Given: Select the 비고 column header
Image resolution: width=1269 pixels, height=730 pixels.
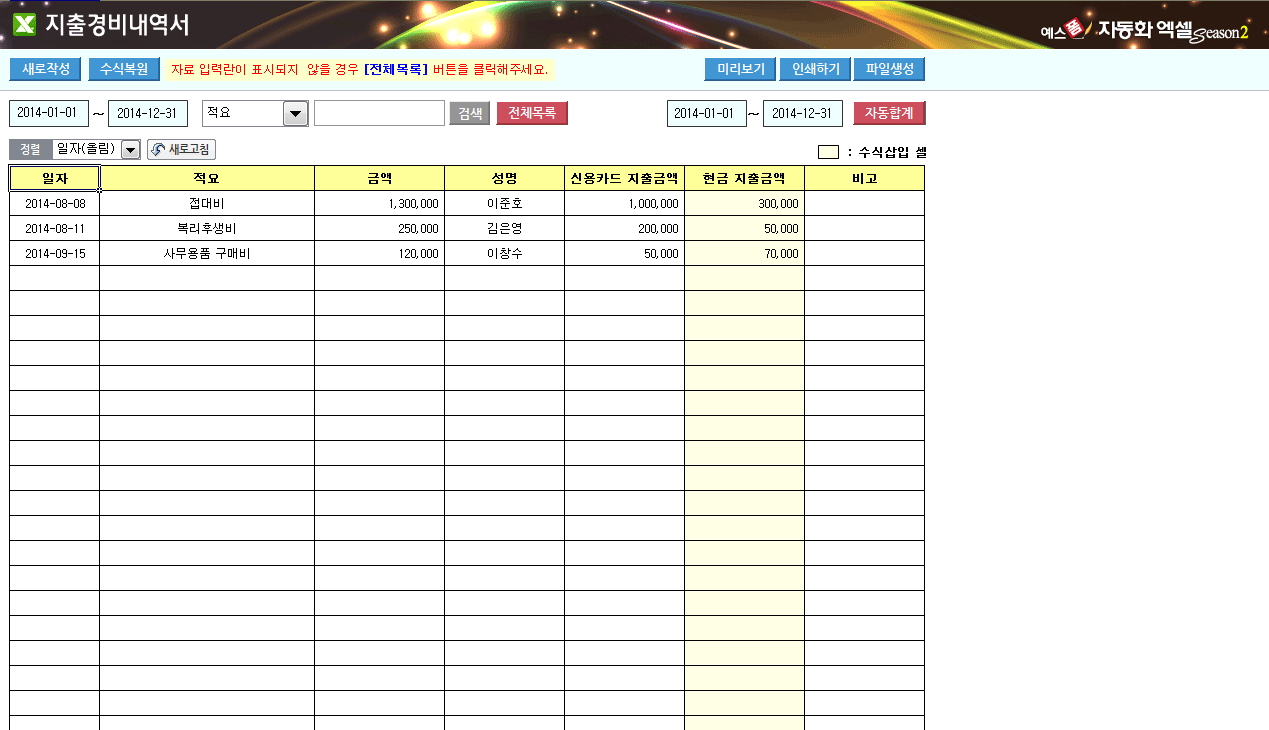Looking at the screenshot, I should [x=864, y=178].
